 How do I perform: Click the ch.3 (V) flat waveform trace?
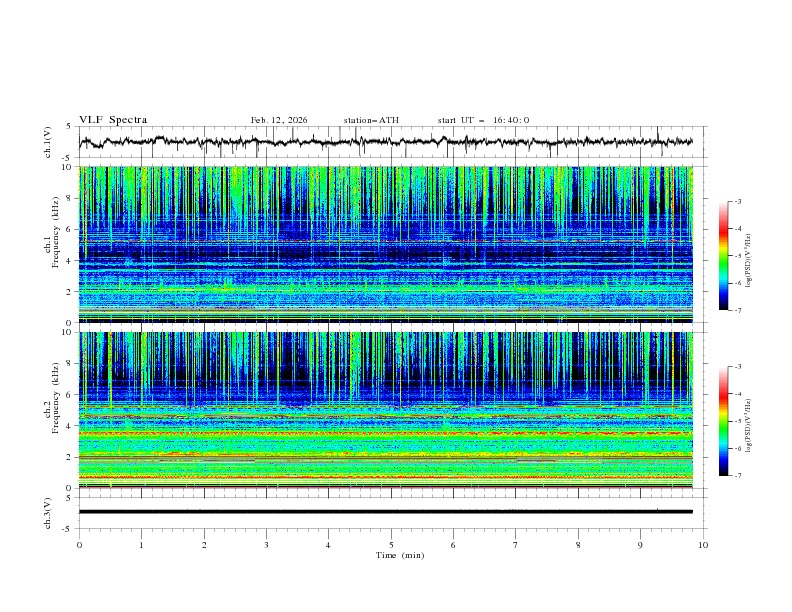tap(390, 511)
